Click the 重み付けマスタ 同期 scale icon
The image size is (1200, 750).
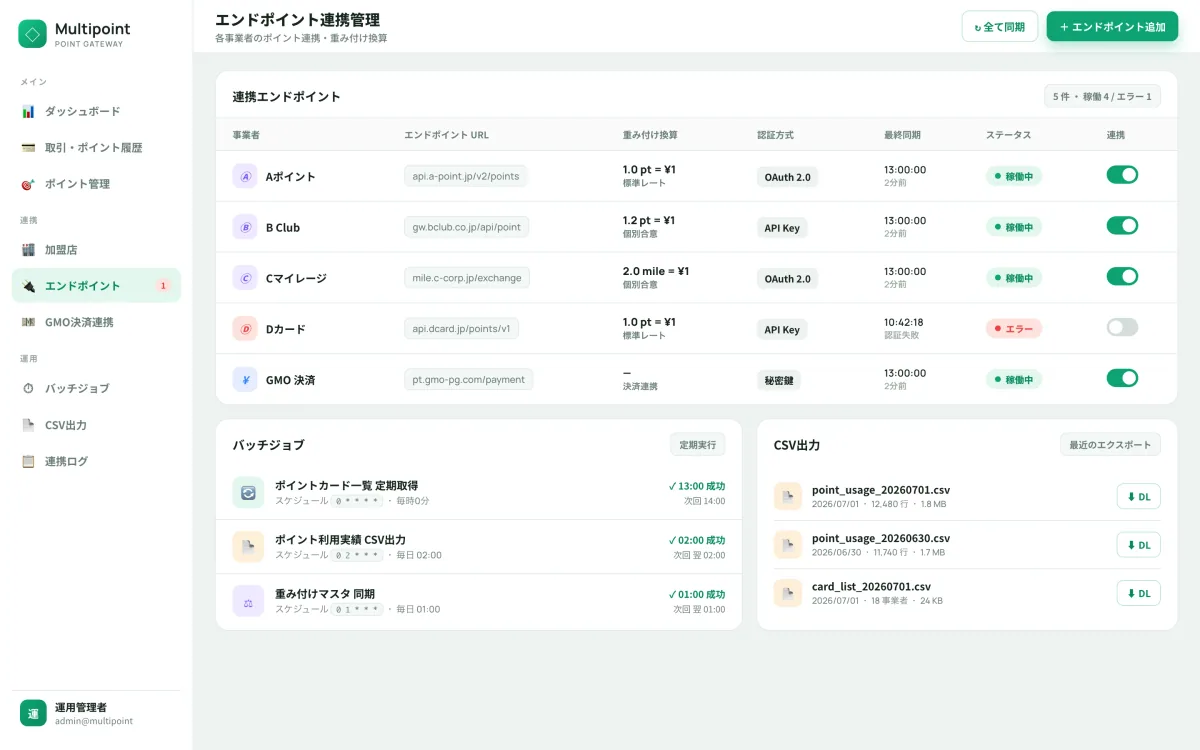coord(248,601)
